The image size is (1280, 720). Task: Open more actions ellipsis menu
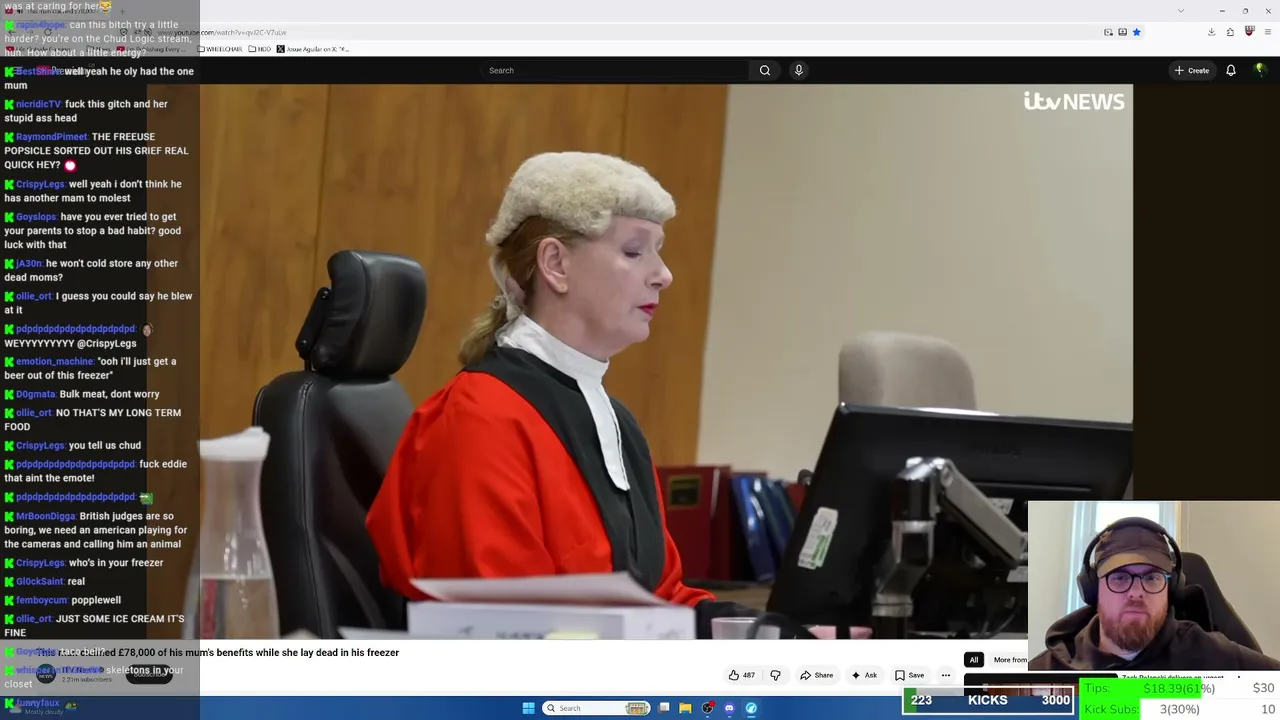(x=946, y=675)
